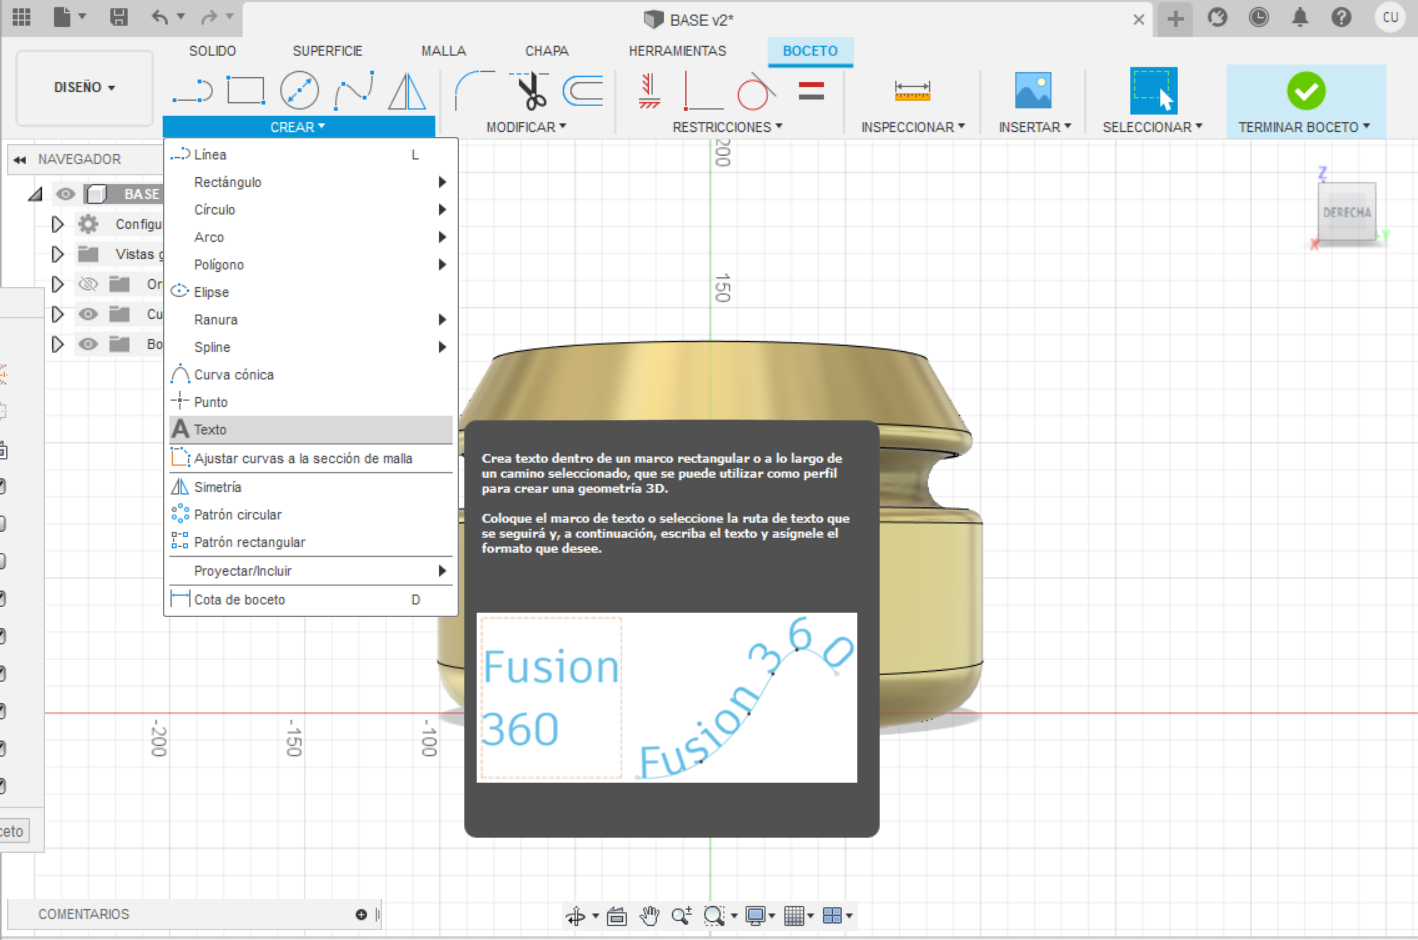Click the Look At icon in navigation bar

pyautogui.click(x=617, y=915)
